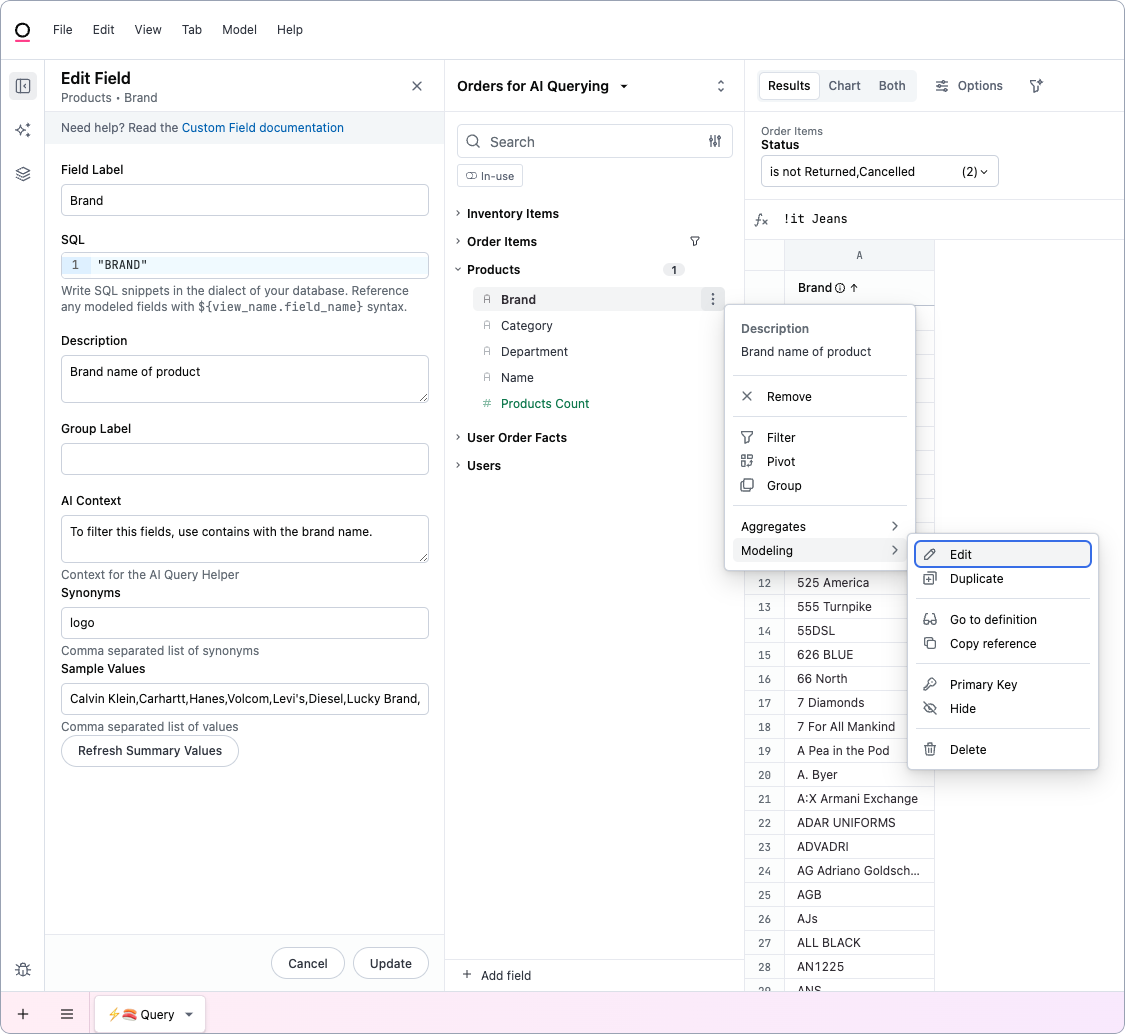Click the filter icon beside Order Items
The height and width of the screenshot is (1034, 1125).
695,241
